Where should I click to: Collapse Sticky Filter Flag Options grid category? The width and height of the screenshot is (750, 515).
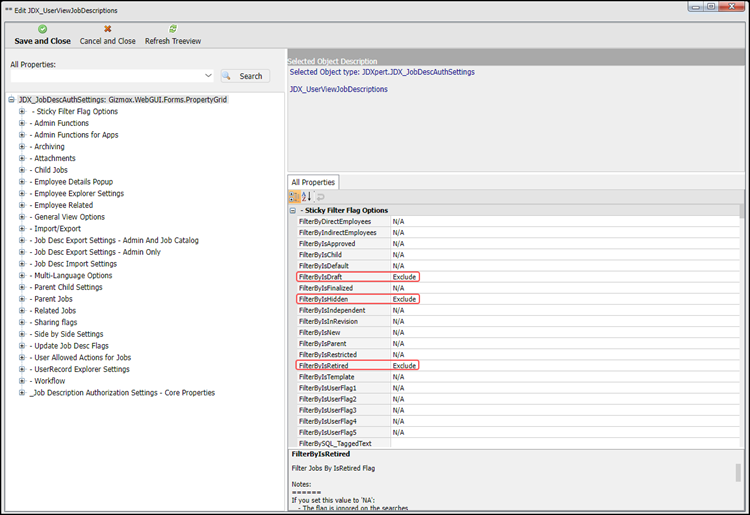293,210
